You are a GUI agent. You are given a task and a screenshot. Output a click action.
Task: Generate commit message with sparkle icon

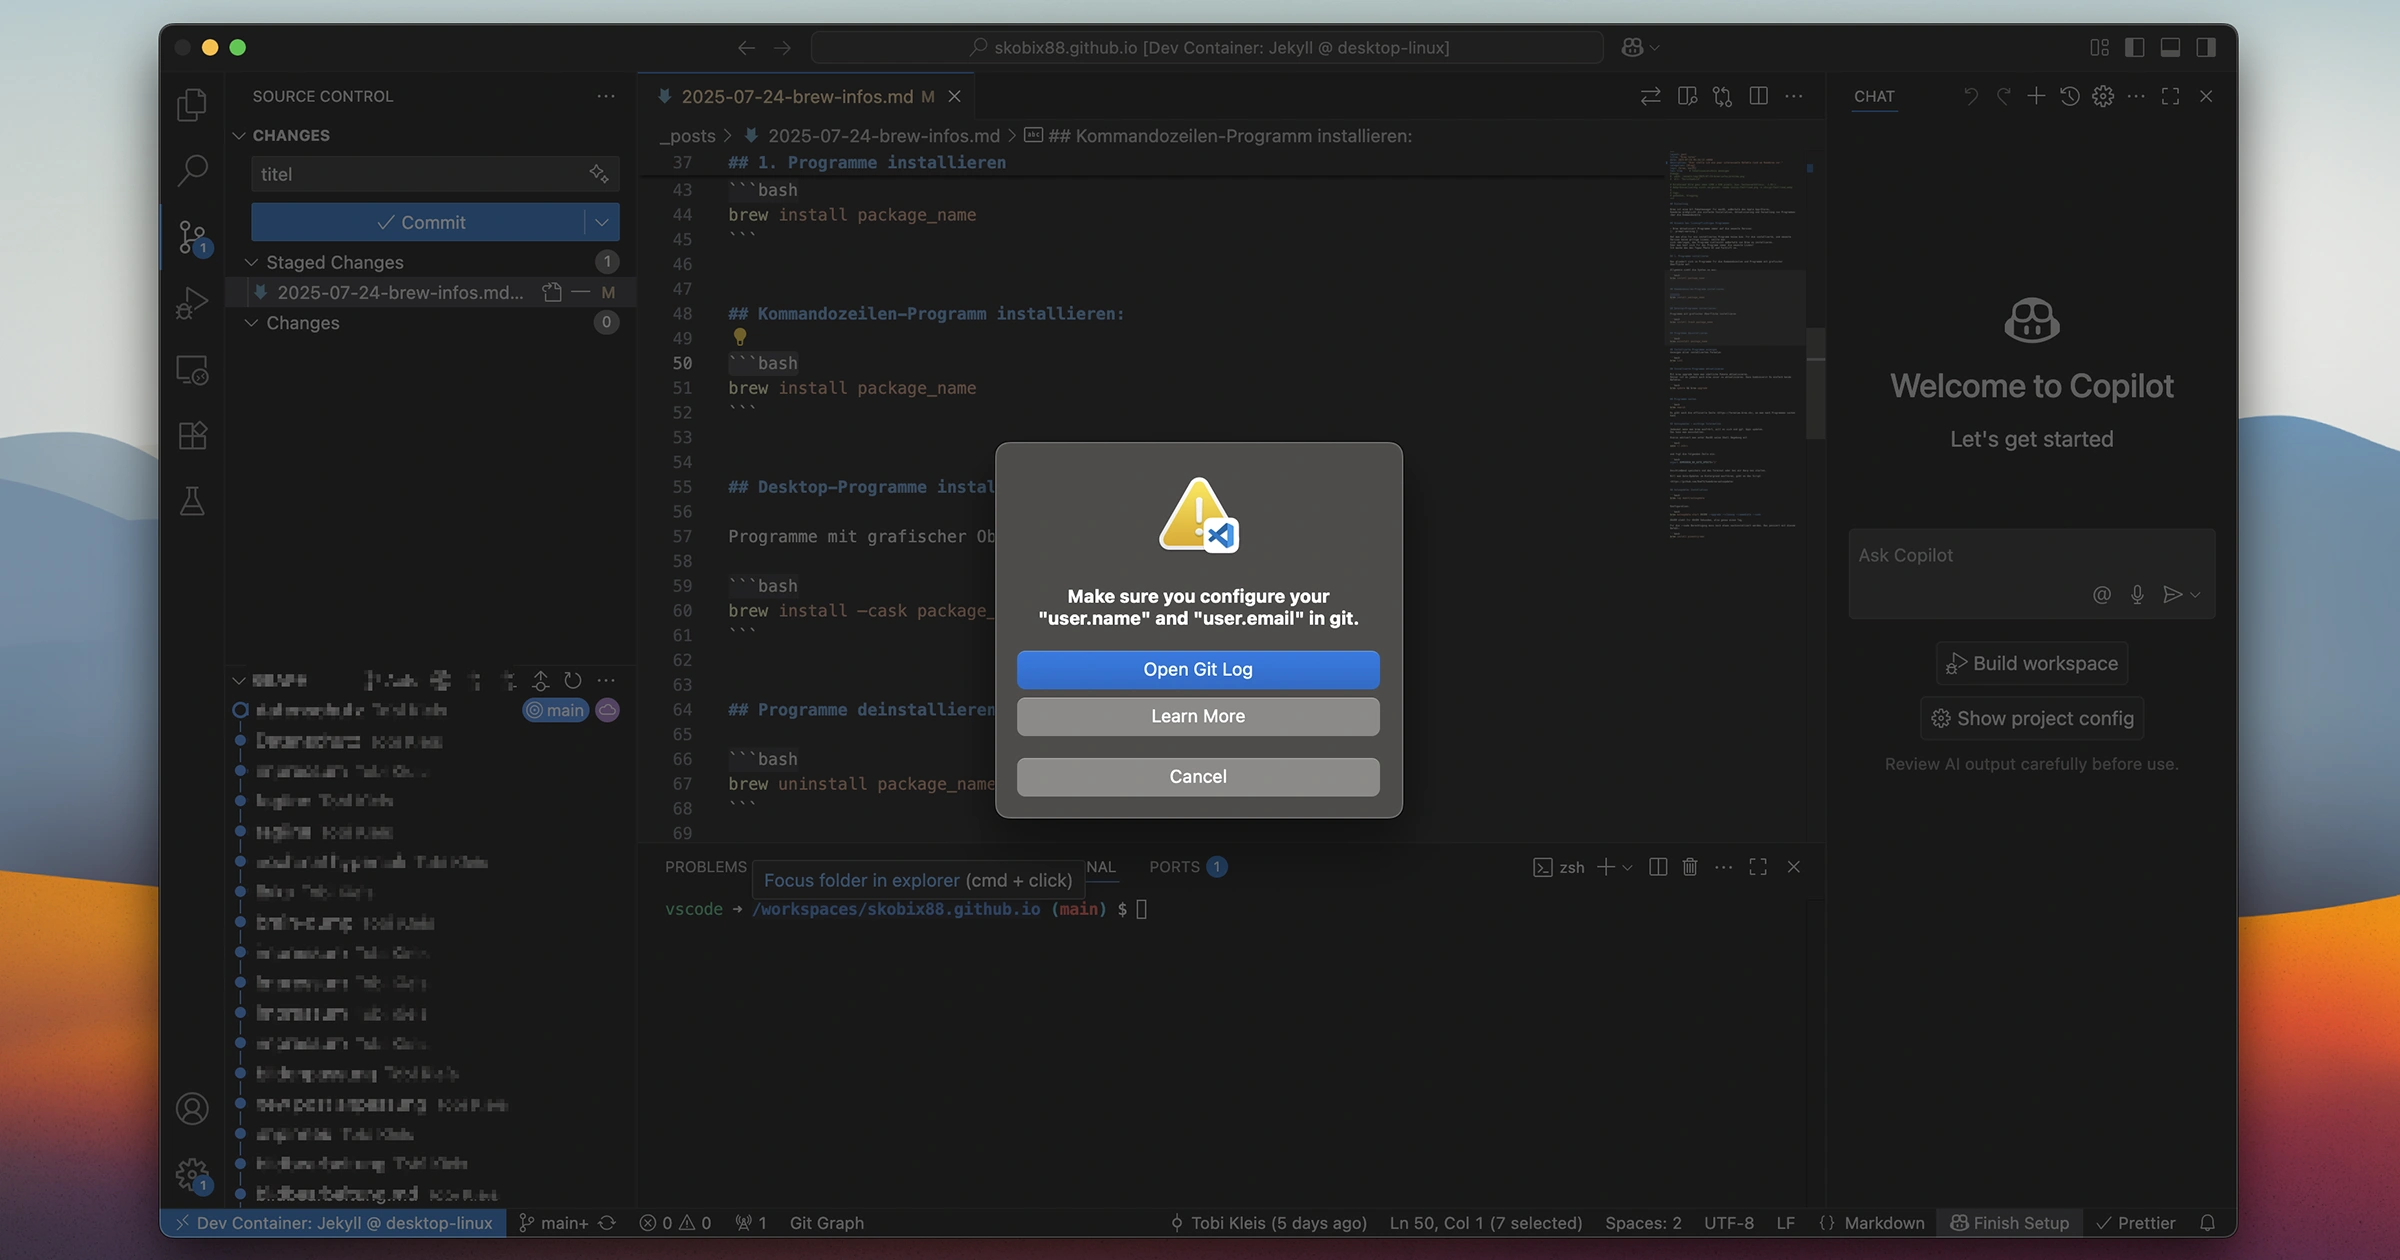(598, 174)
